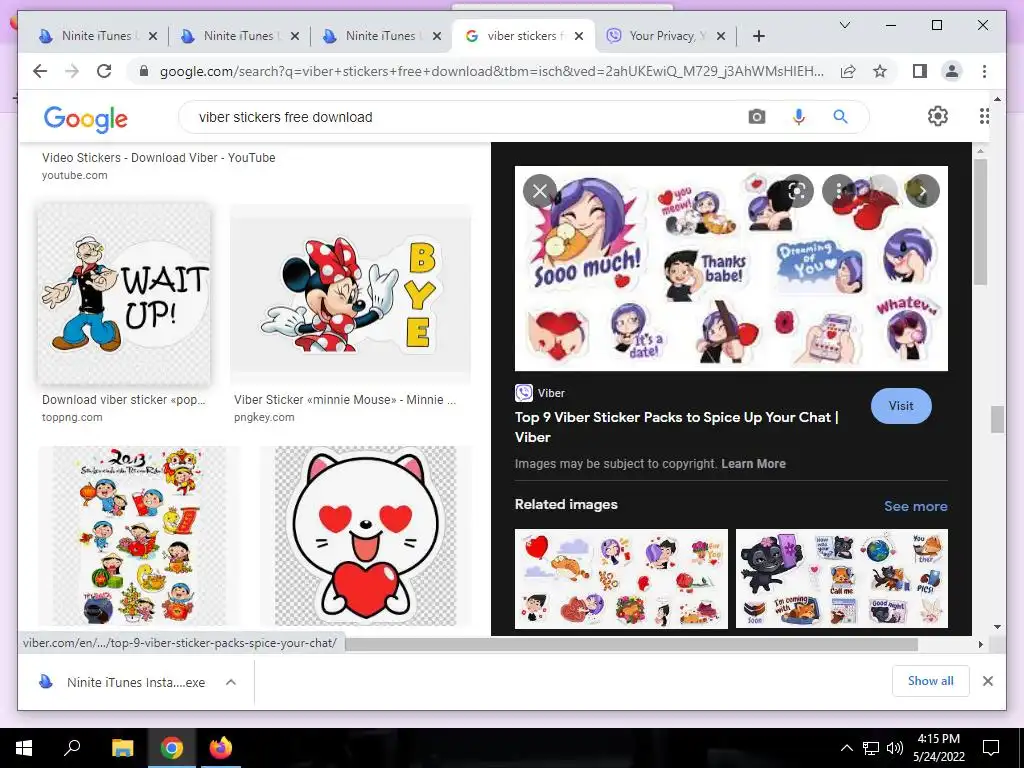Click the preview panel scrollbar thumb
The image size is (1024, 768).
[980, 222]
